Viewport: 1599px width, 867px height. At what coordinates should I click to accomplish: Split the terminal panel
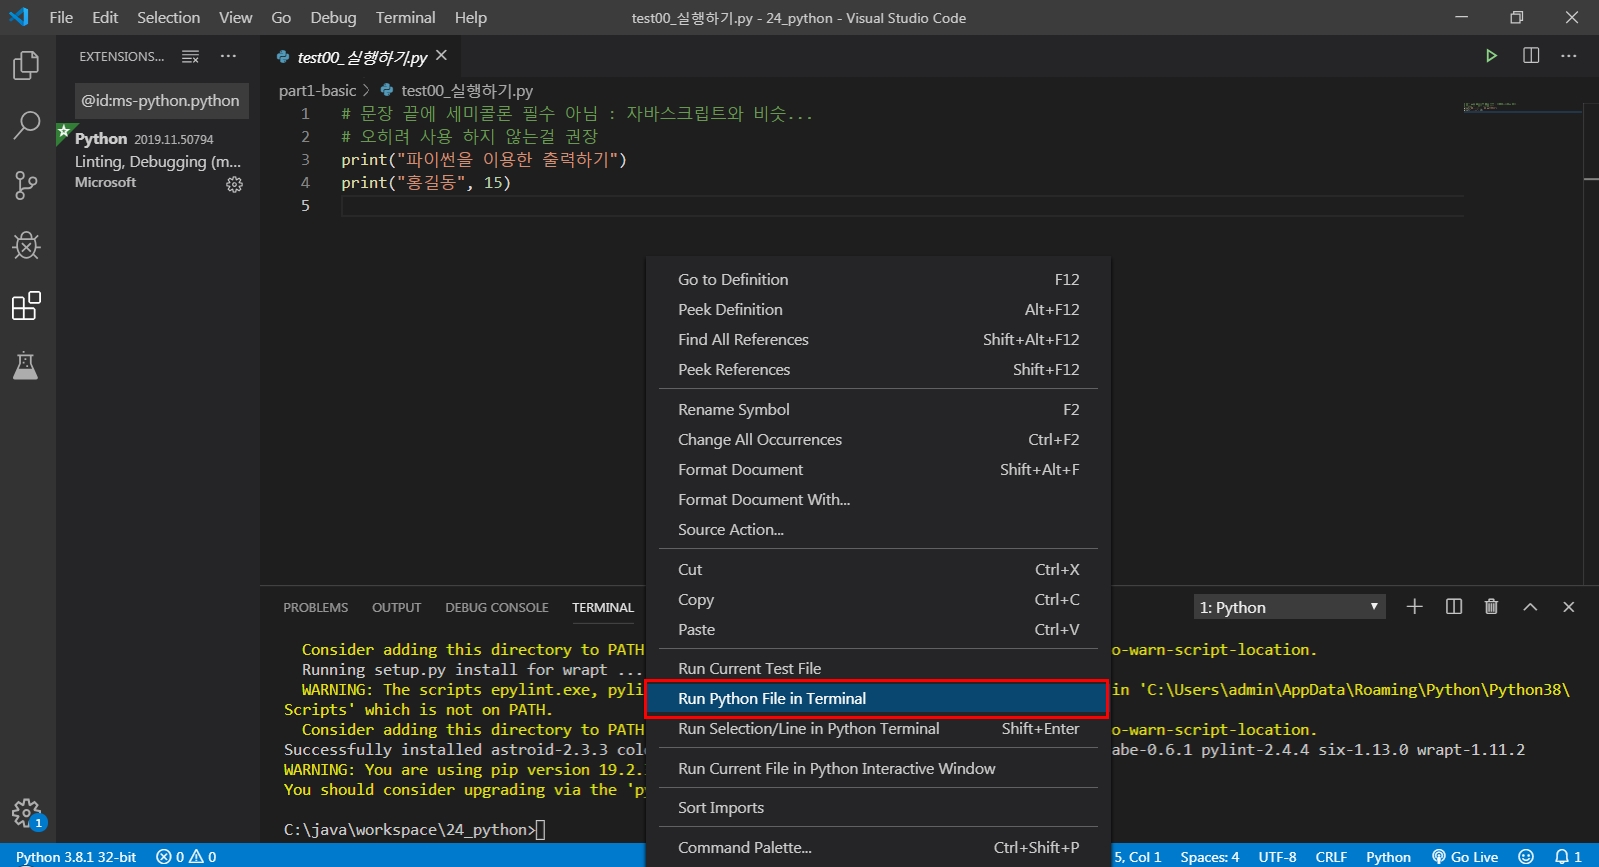(1454, 607)
